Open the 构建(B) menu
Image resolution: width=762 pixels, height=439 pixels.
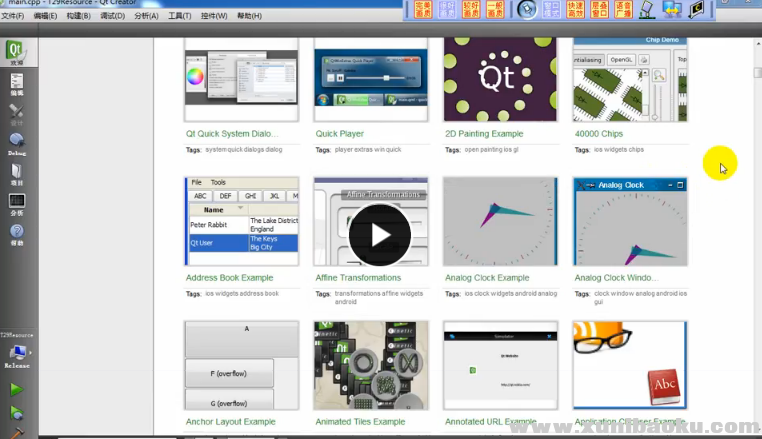(79, 16)
